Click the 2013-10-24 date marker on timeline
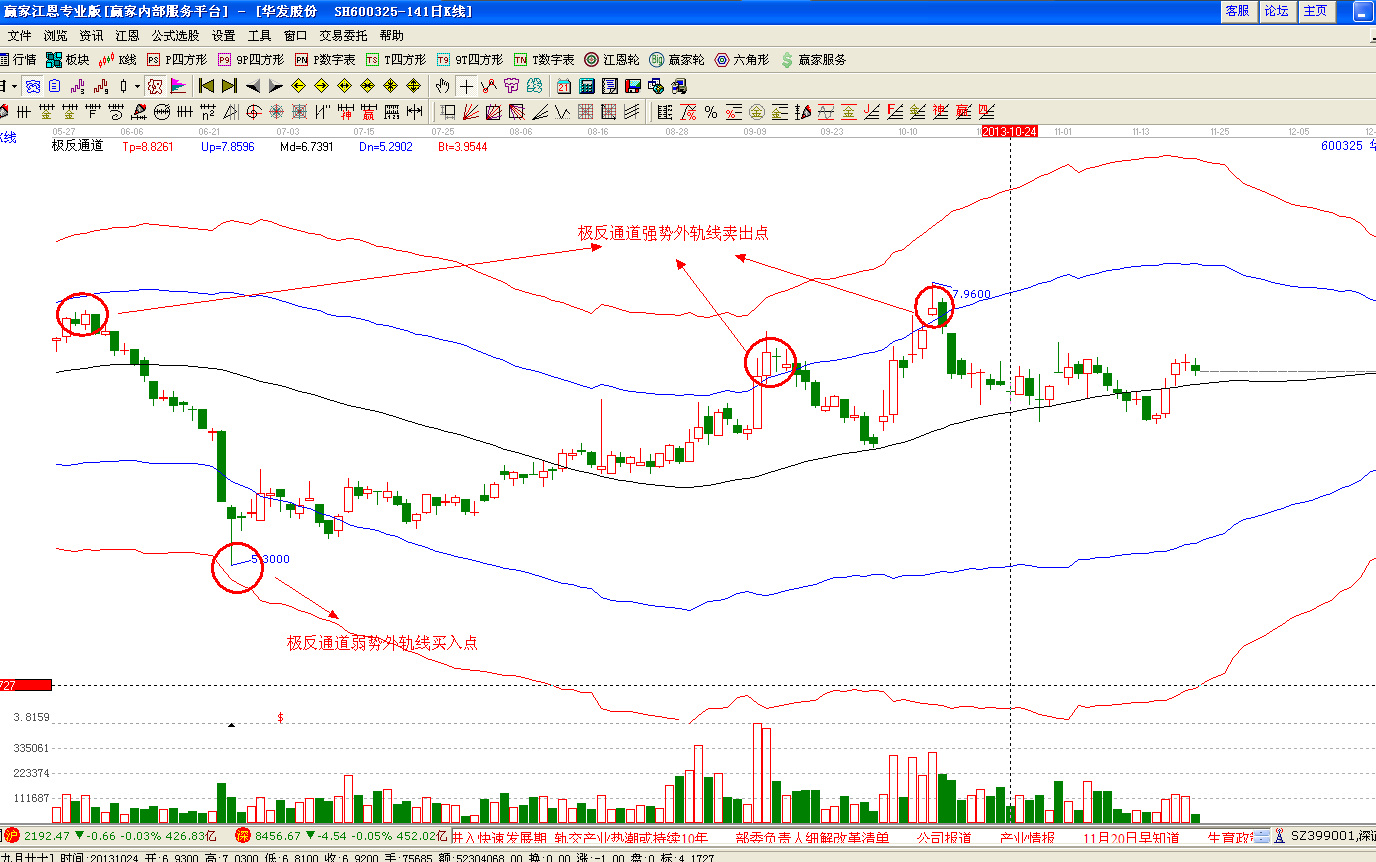The height and width of the screenshot is (862, 1376). coord(1010,132)
